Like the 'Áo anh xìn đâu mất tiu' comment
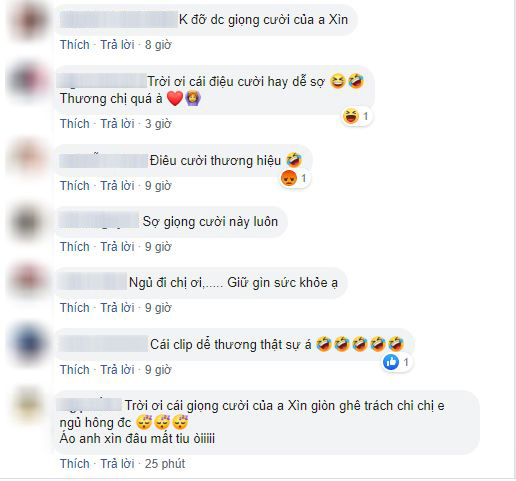 [x=75, y=464]
